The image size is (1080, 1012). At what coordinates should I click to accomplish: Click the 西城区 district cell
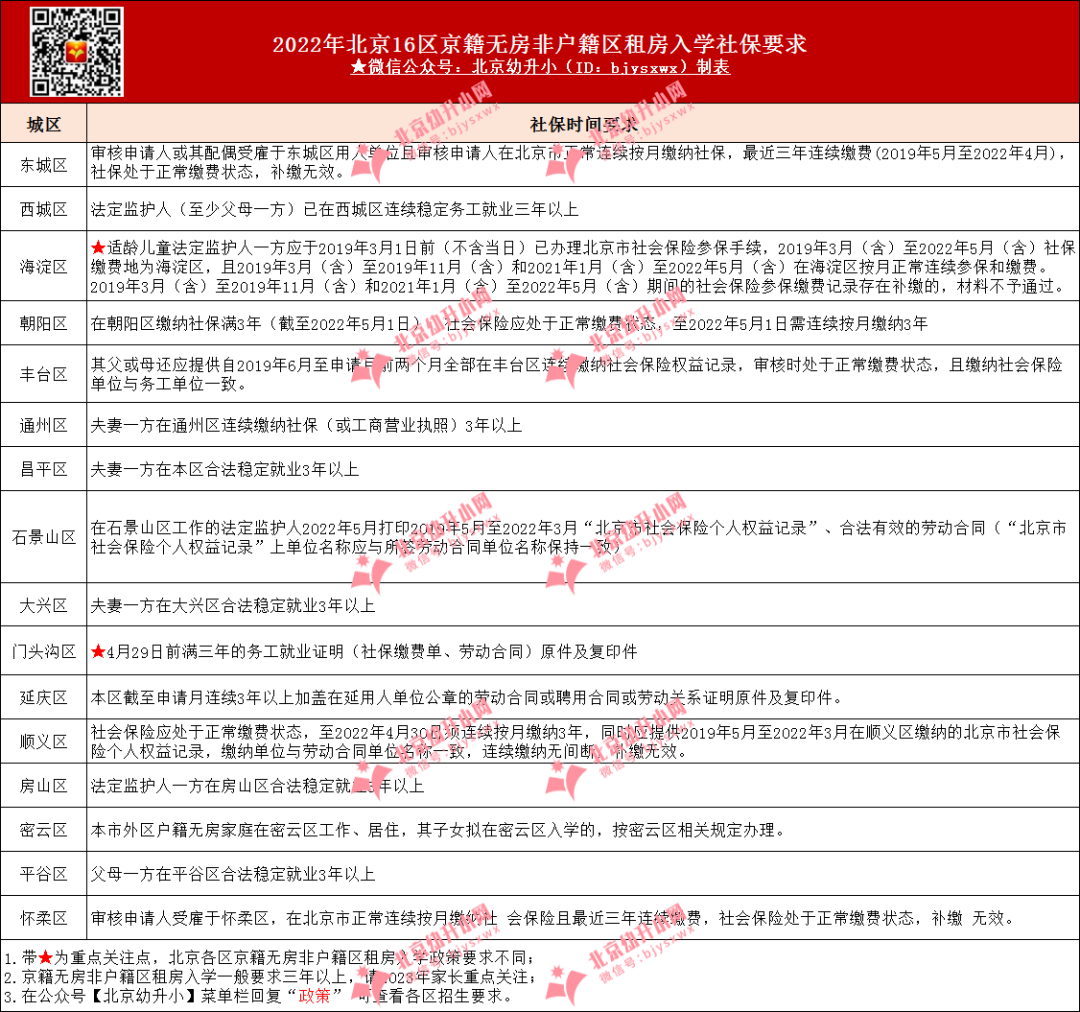44,209
